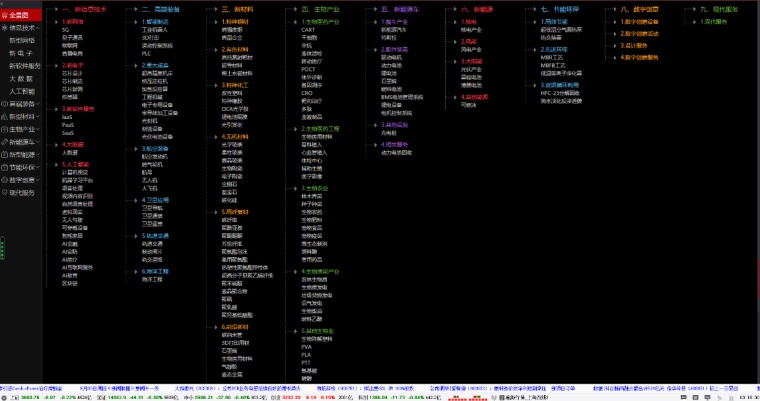Screen dimensions: 760x401
Task: Select IaaS under 新软件服务
Action: pos(67,117)
